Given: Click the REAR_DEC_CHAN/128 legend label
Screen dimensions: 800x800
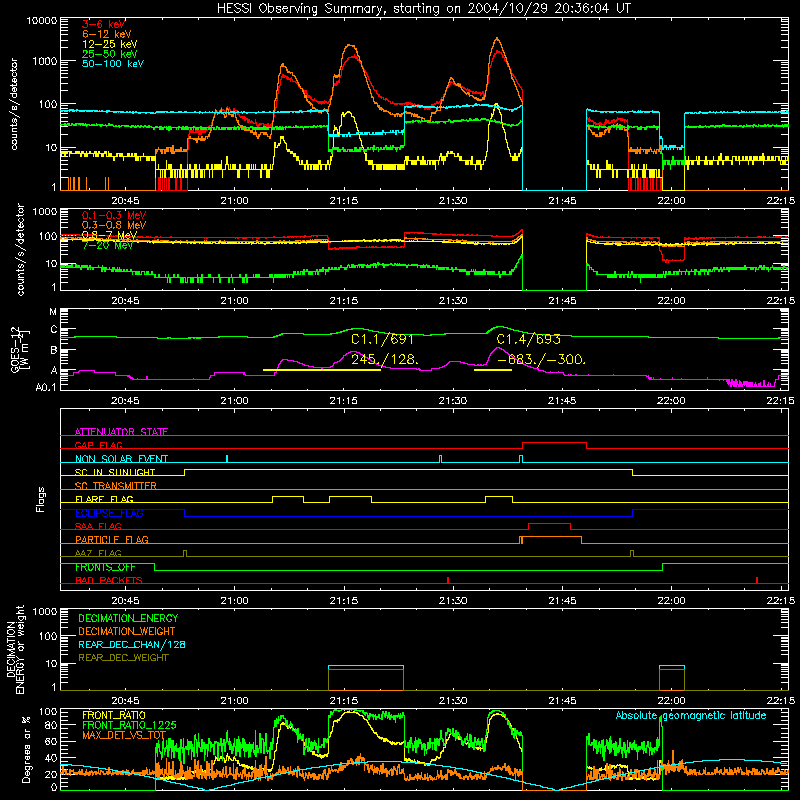Looking at the screenshot, I should pos(132,644).
